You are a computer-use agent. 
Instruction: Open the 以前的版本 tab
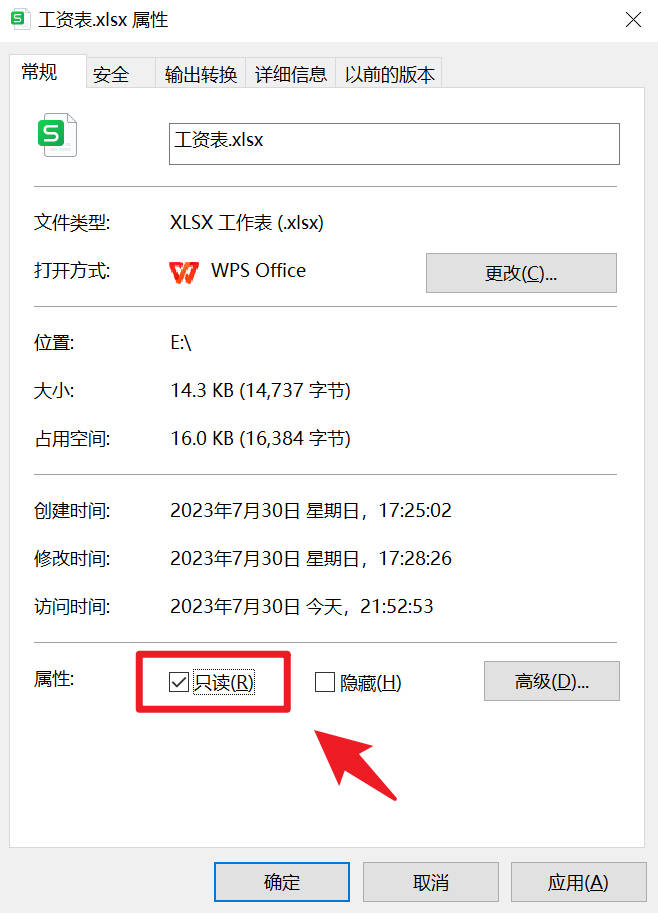pyautogui.click(x=389, y=75)
